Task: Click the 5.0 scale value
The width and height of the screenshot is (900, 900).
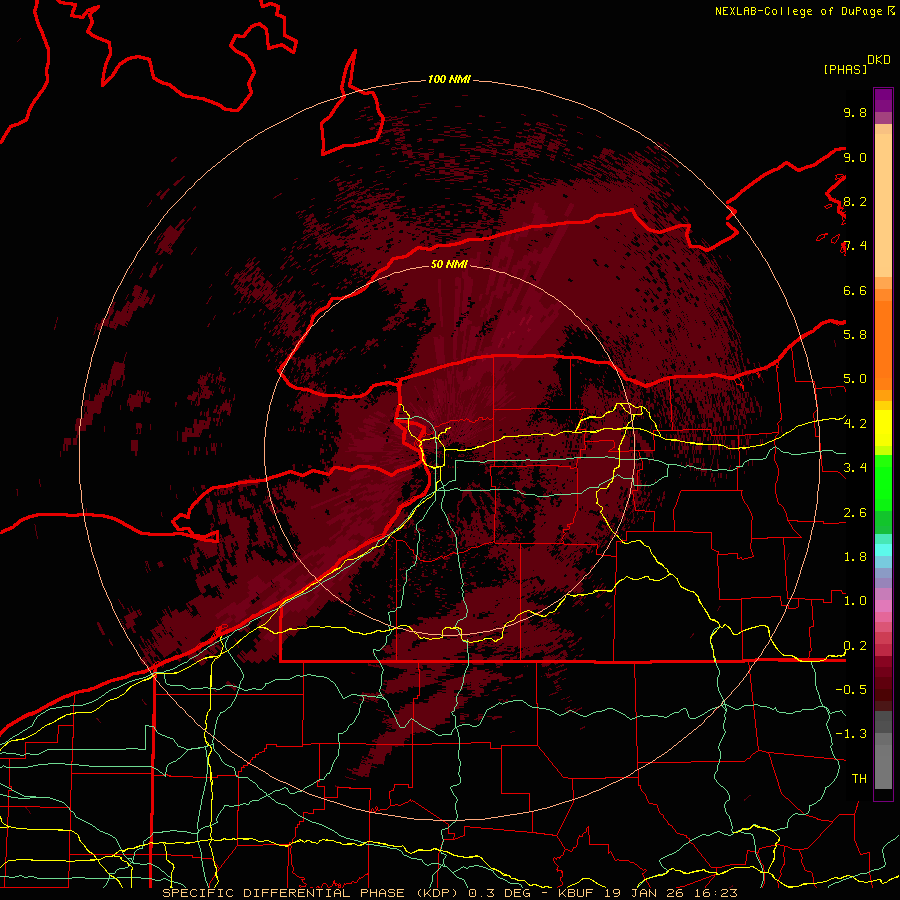Action: pyautogui.click(x=855, y=379)
